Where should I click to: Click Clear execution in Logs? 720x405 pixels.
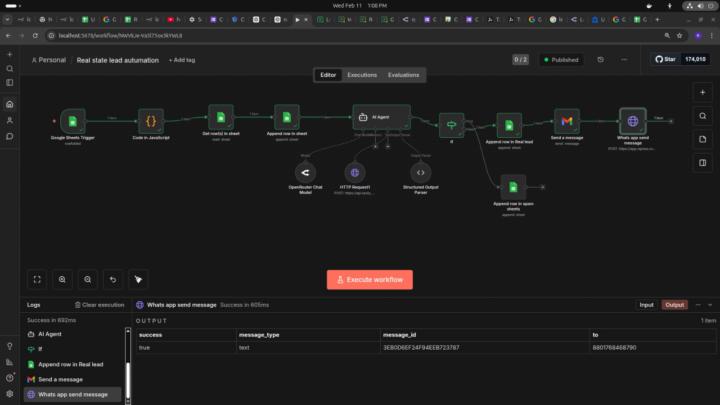100,305
